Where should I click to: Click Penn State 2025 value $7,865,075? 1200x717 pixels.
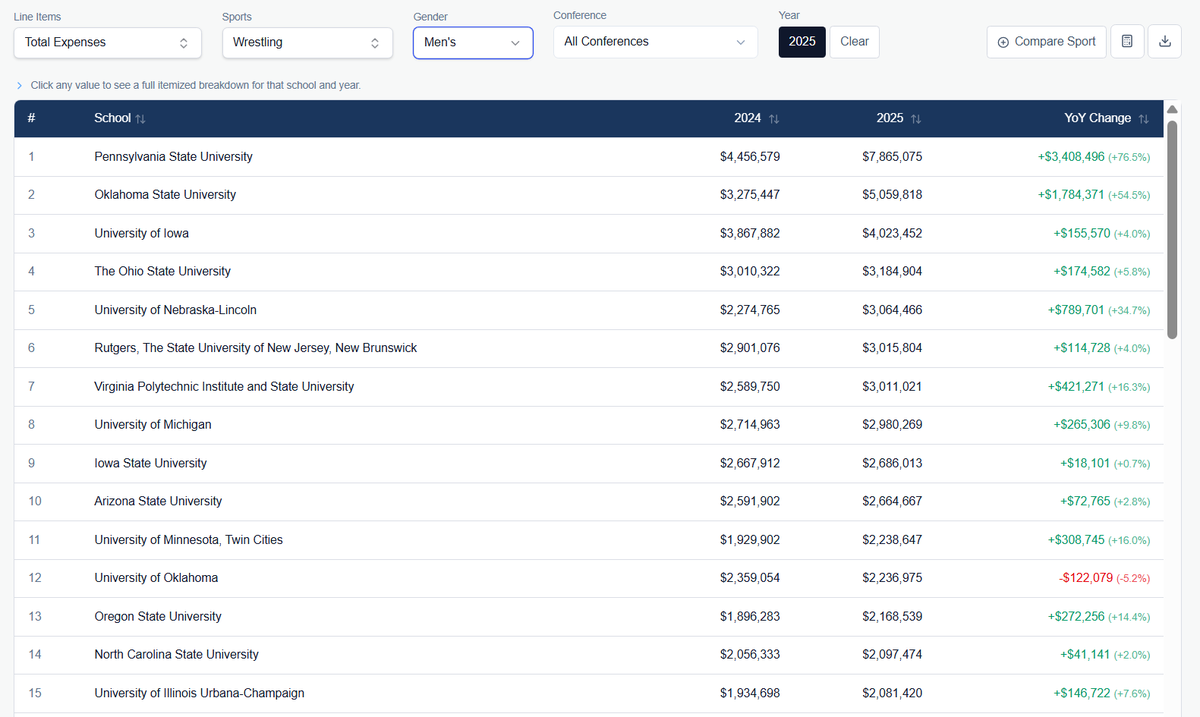[892, 156]
